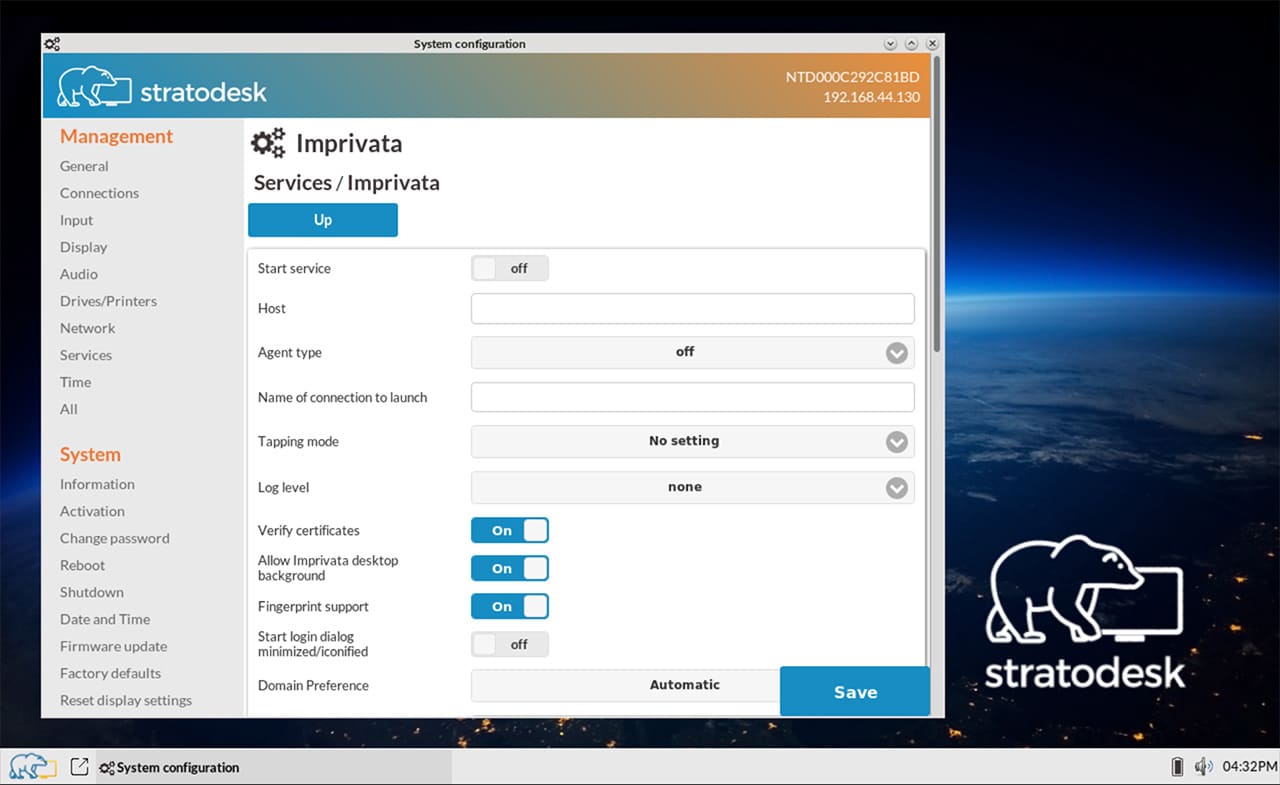Click the device name NTD000C292C81BD
This screenshot has height=785, width=1280.
click(x=852, y=77)
